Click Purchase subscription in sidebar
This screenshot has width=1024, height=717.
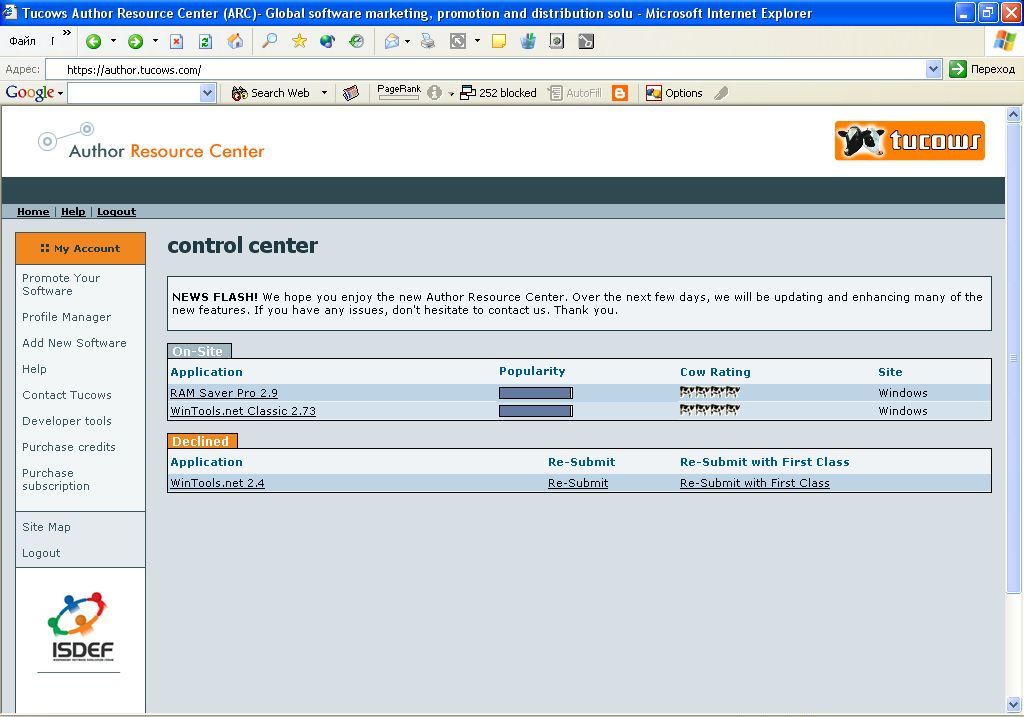point(56,480)
